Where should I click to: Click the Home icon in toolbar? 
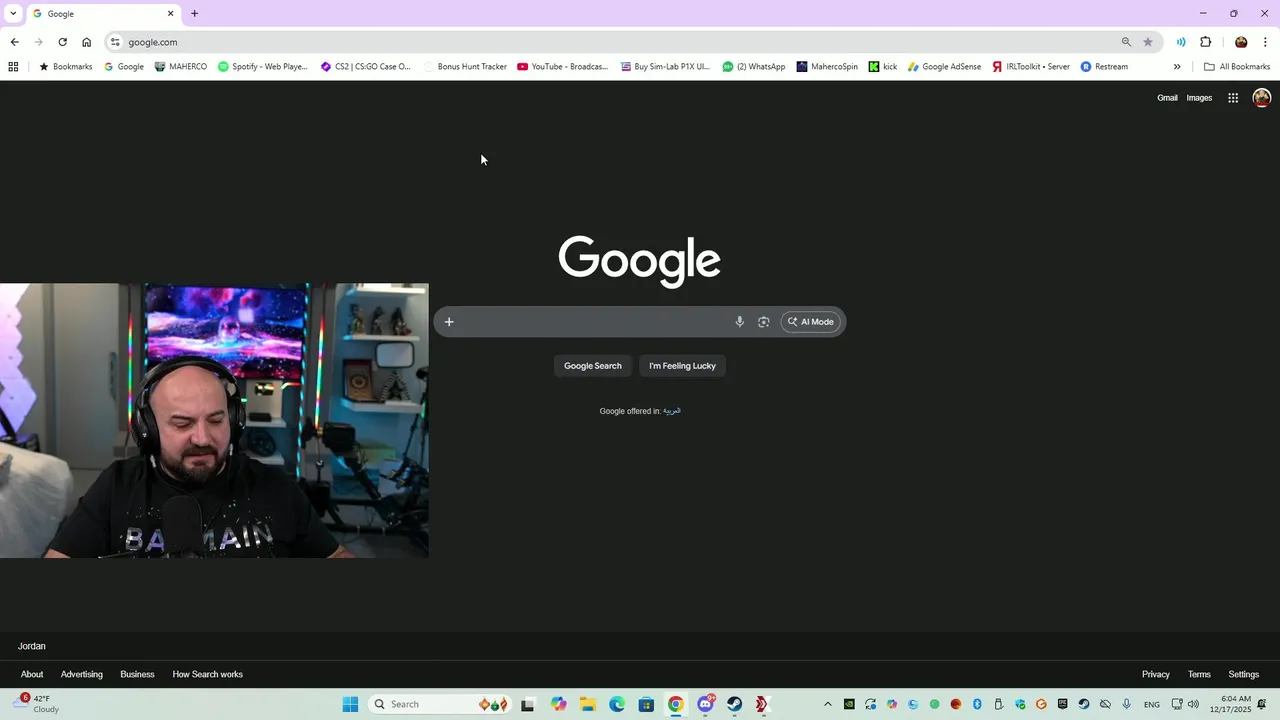[x=87, y=42]
